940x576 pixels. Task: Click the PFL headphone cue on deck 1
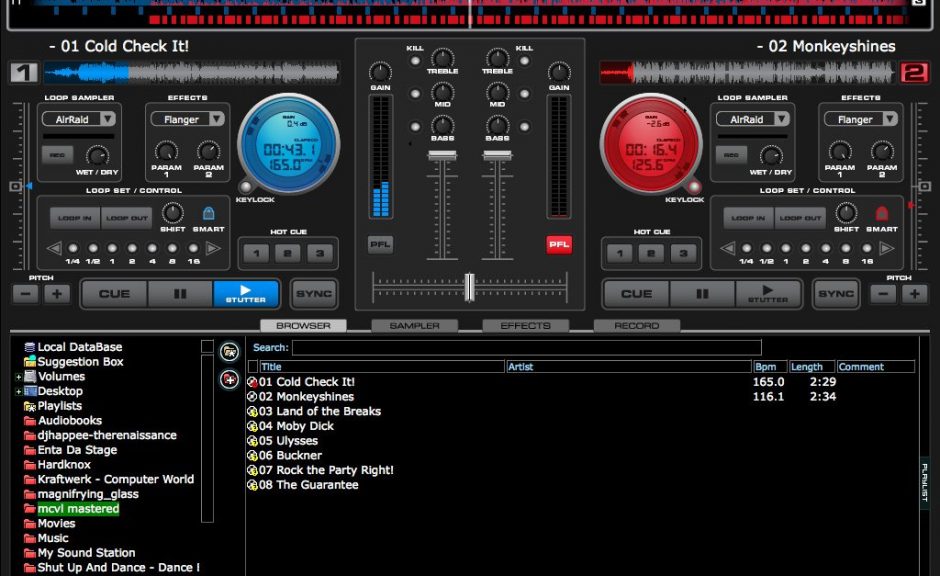(x=380, y=244)
